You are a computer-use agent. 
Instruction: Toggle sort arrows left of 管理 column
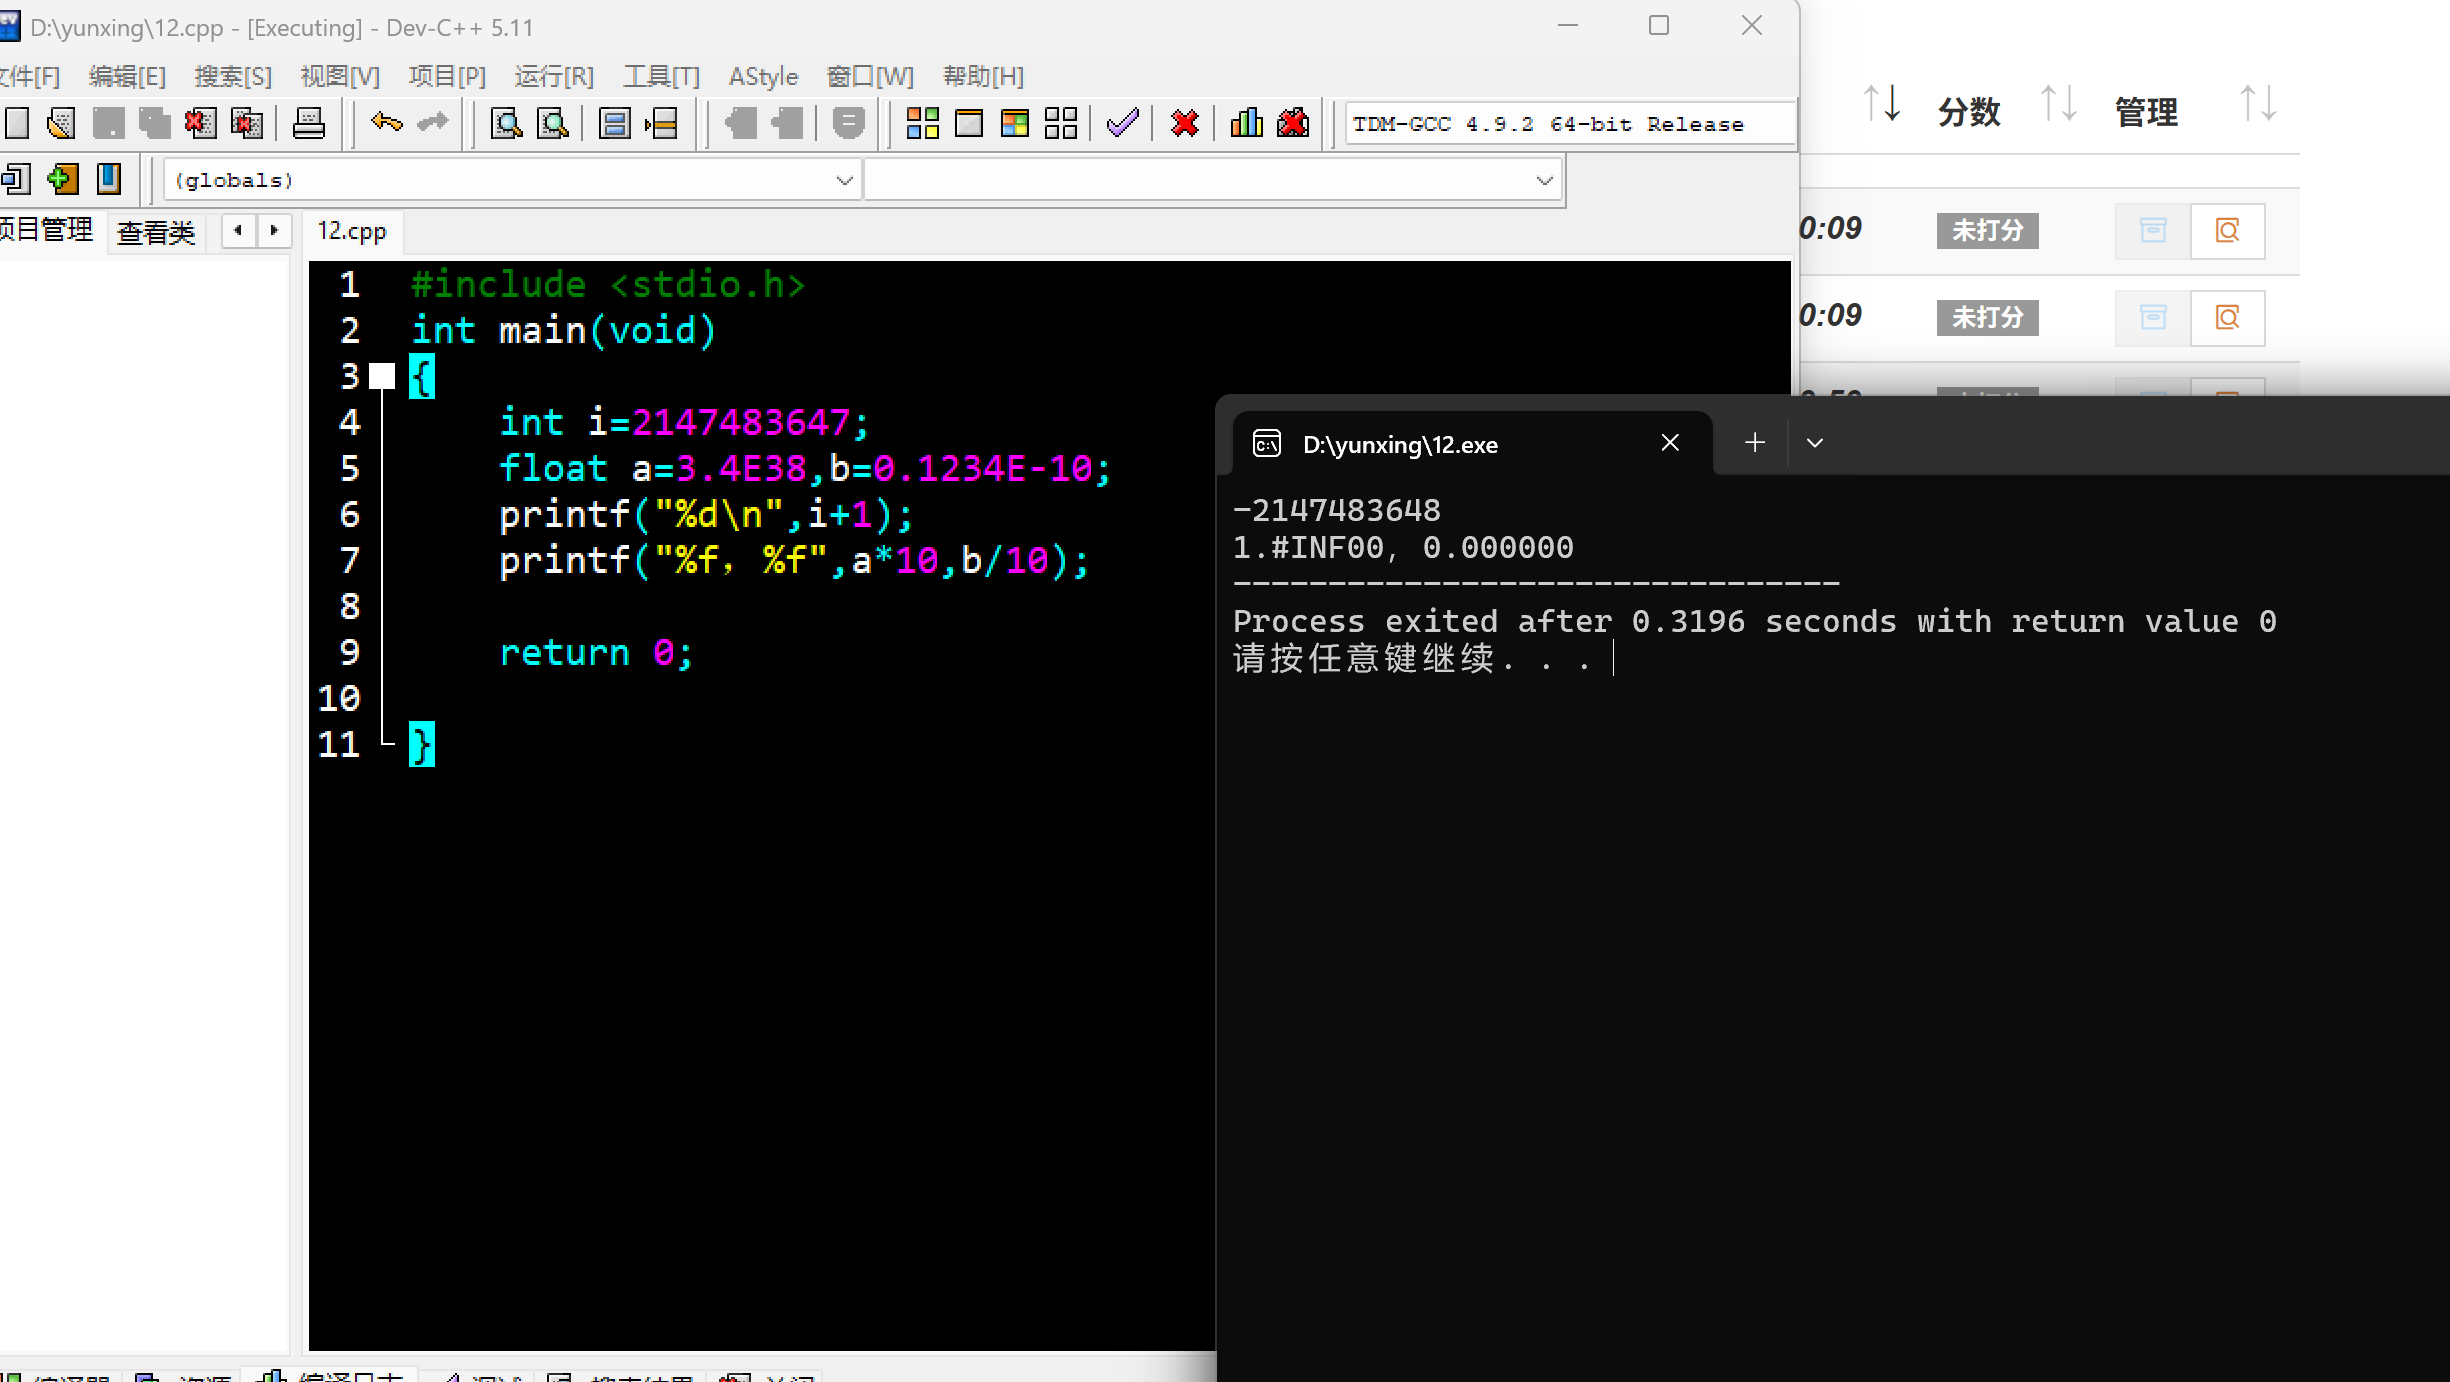pos(2058,104)
